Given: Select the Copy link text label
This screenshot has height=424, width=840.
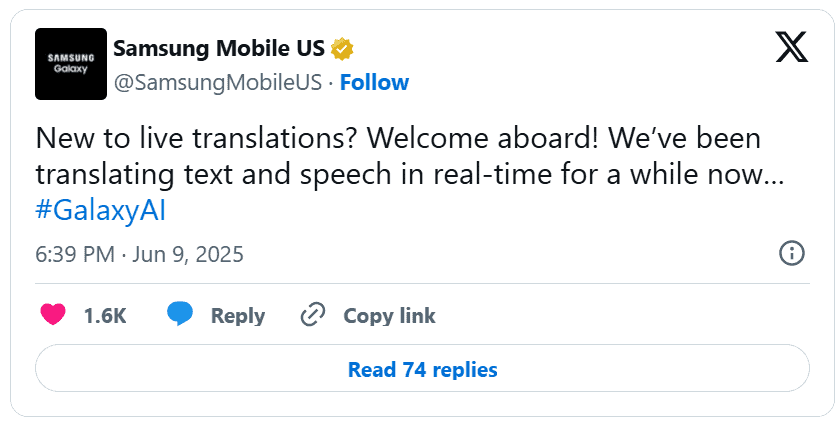Looking at the screenshot, I should (389, 316).
